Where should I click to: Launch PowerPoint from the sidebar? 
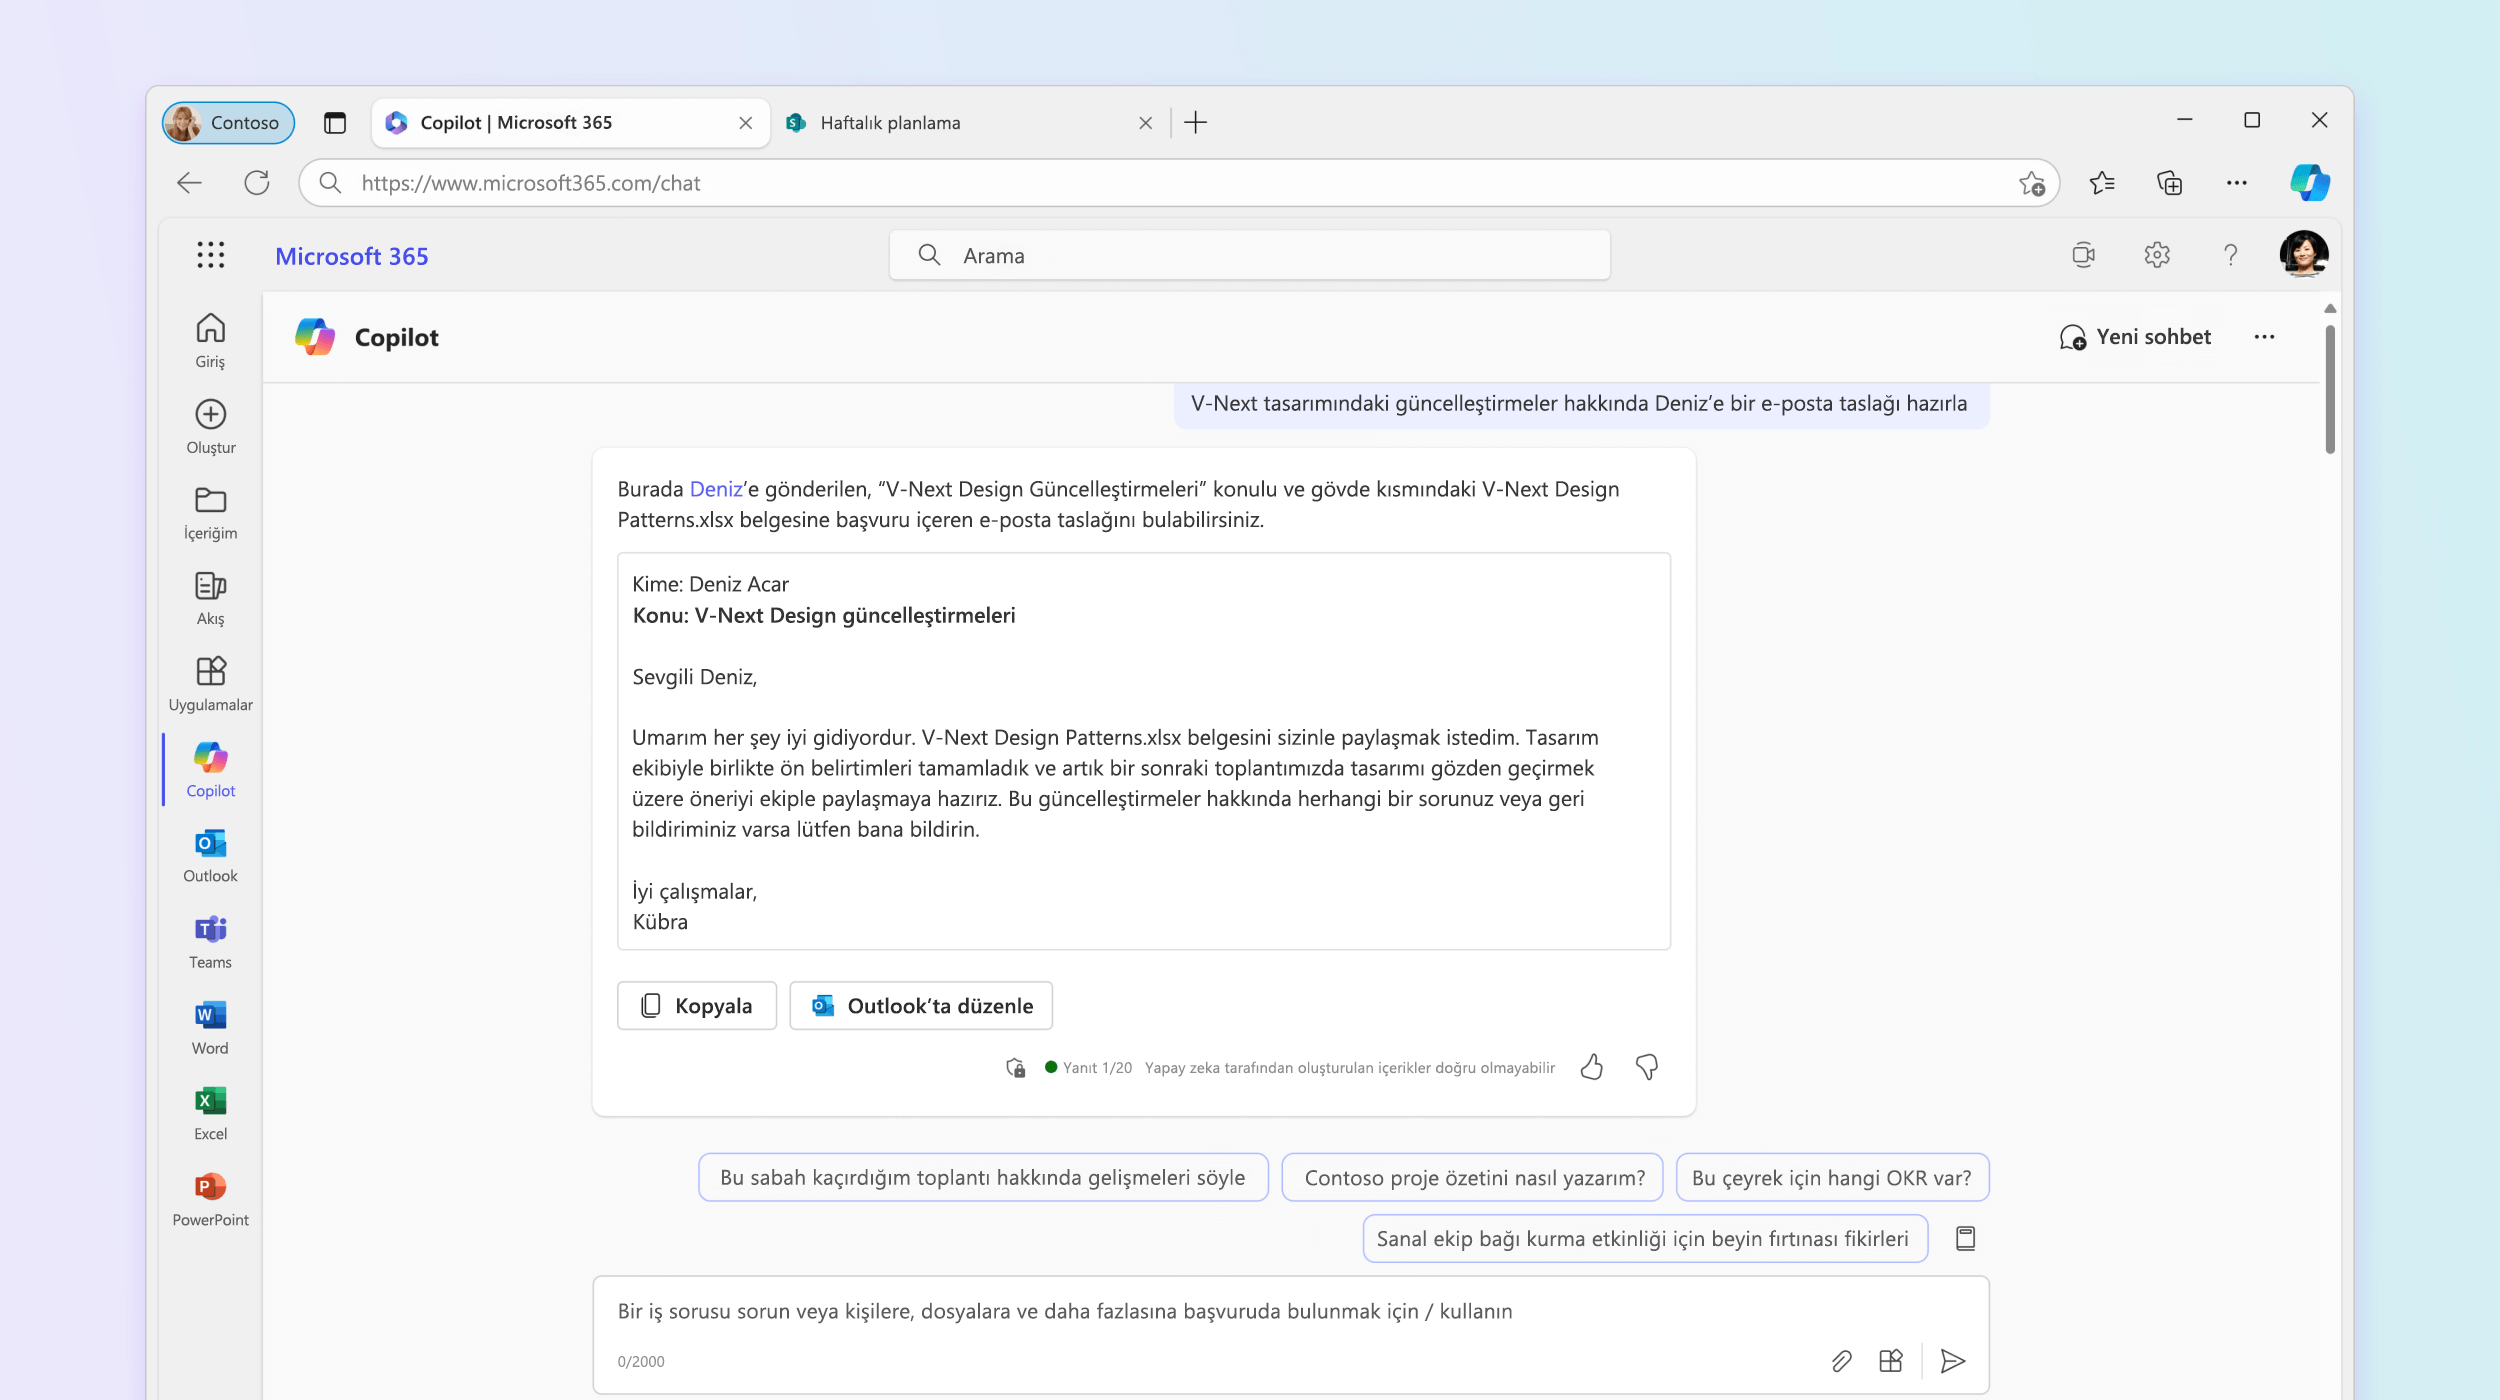[210, 1200]
